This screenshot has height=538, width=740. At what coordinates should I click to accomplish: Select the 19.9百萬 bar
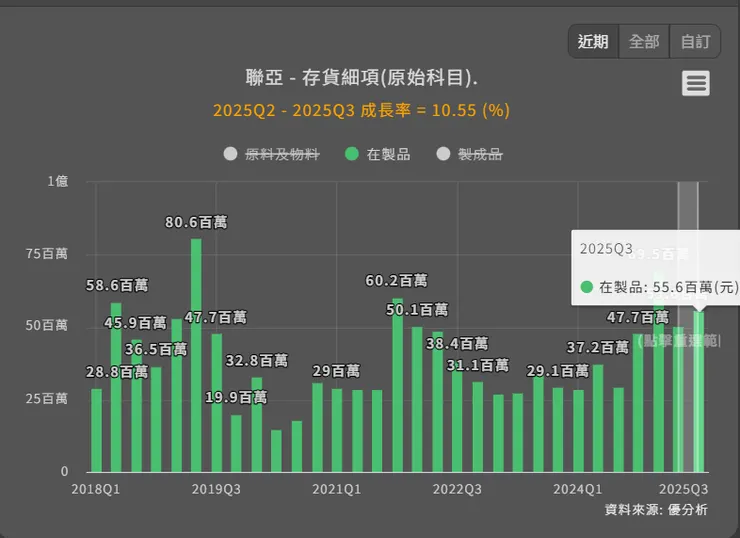click(236, 443)
